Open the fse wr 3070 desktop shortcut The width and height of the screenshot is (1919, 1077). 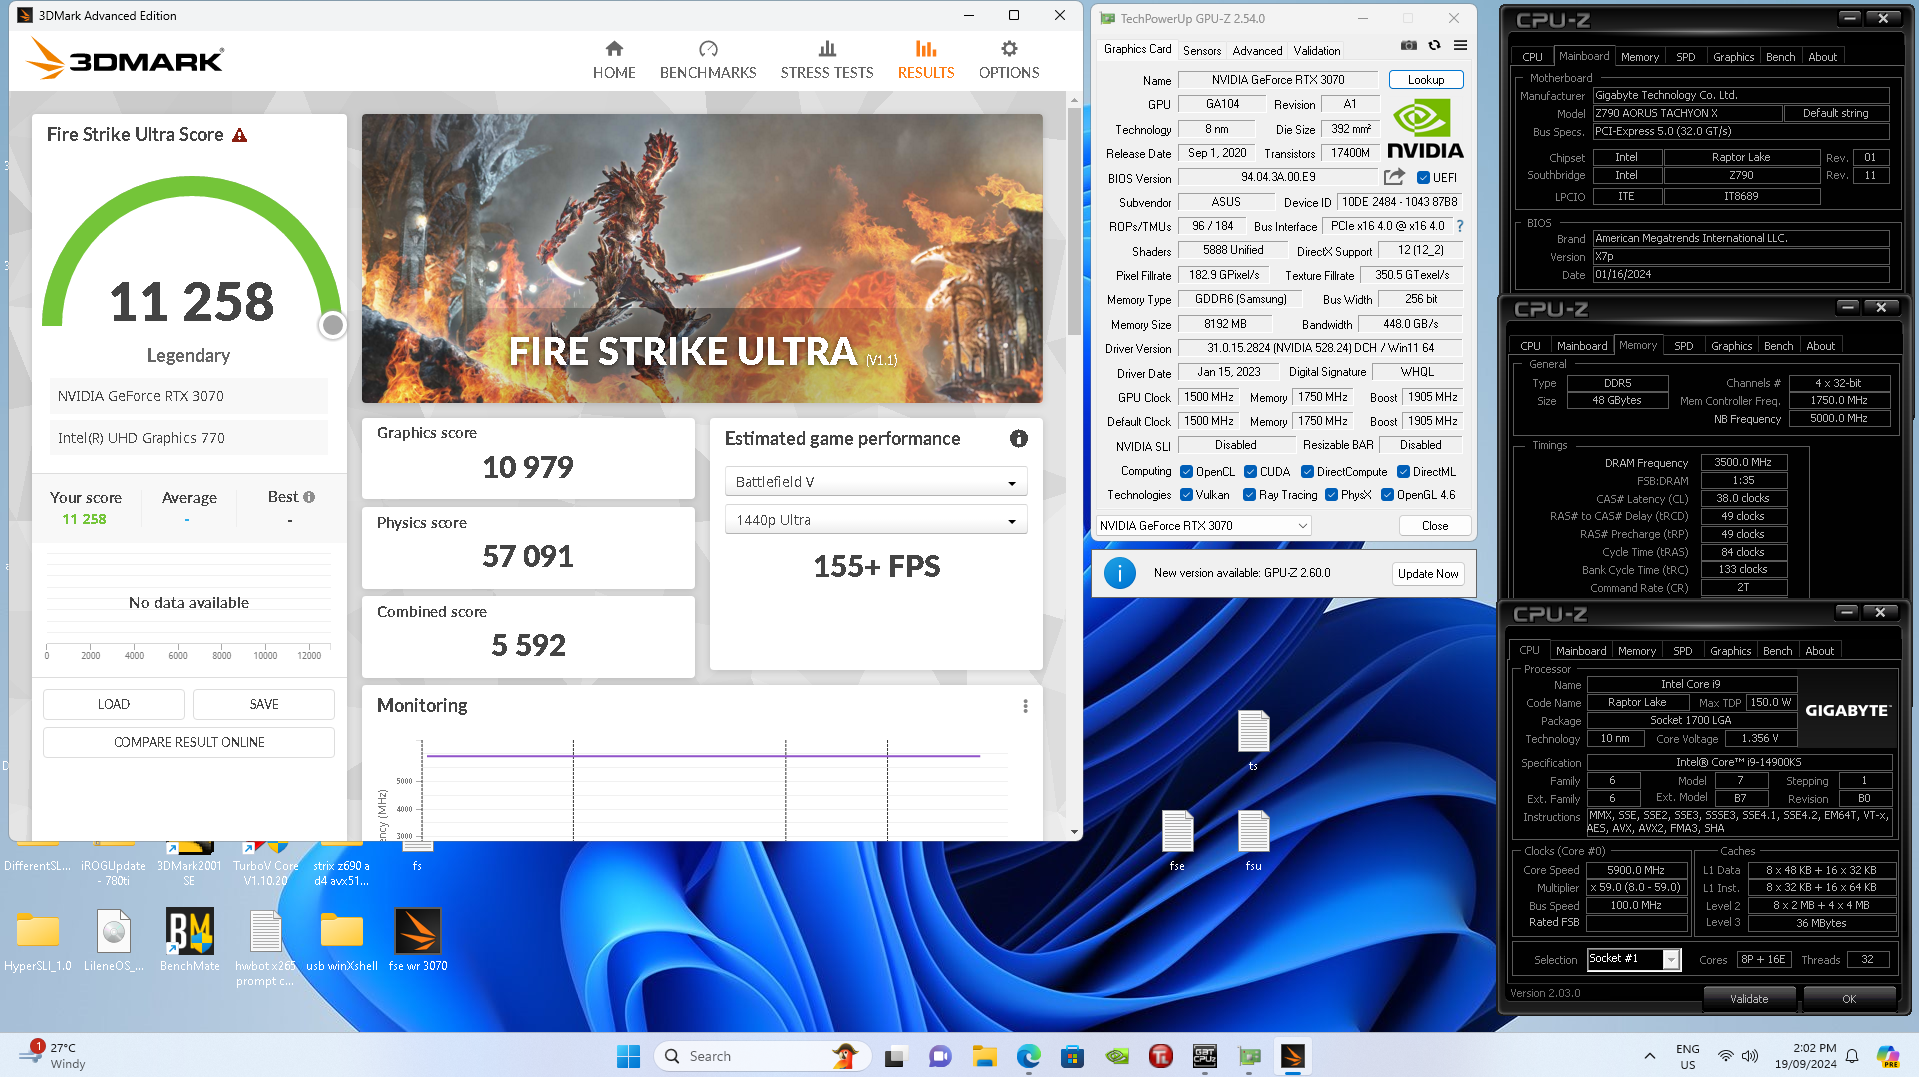tap(417, 940)
